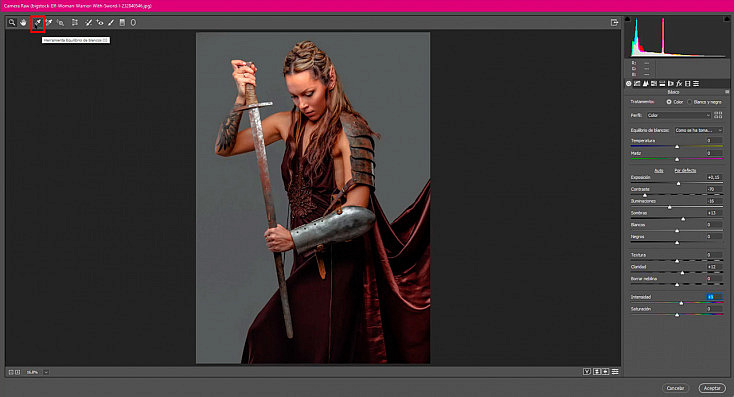Select the Color treatment radio button
Screen dimensions: 734x397
click(x=669, y=102)
